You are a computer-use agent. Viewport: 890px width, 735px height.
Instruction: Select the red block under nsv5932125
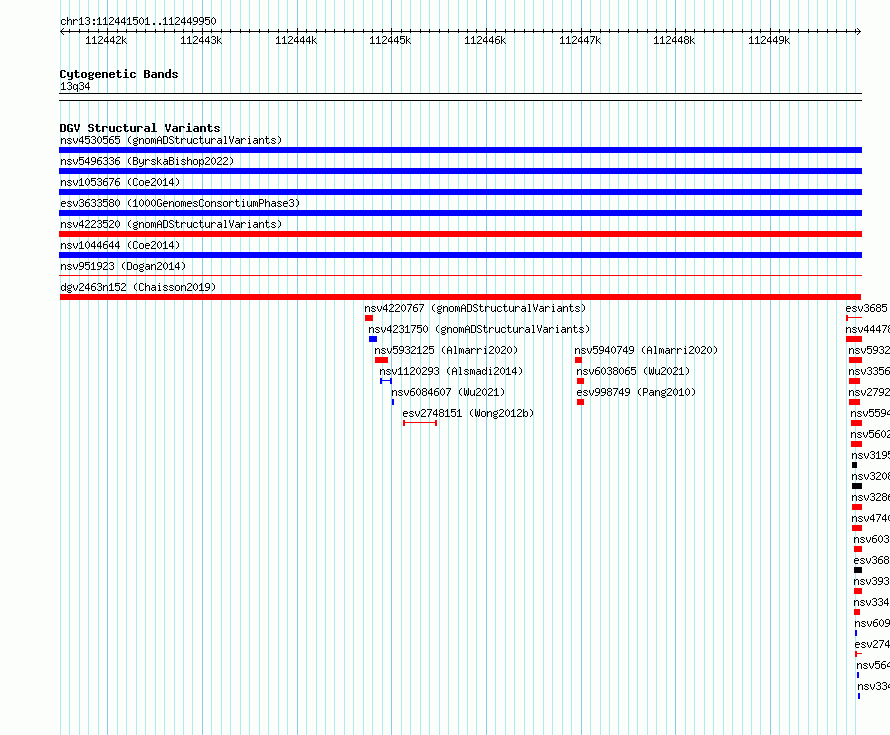[x=381, y=360]
